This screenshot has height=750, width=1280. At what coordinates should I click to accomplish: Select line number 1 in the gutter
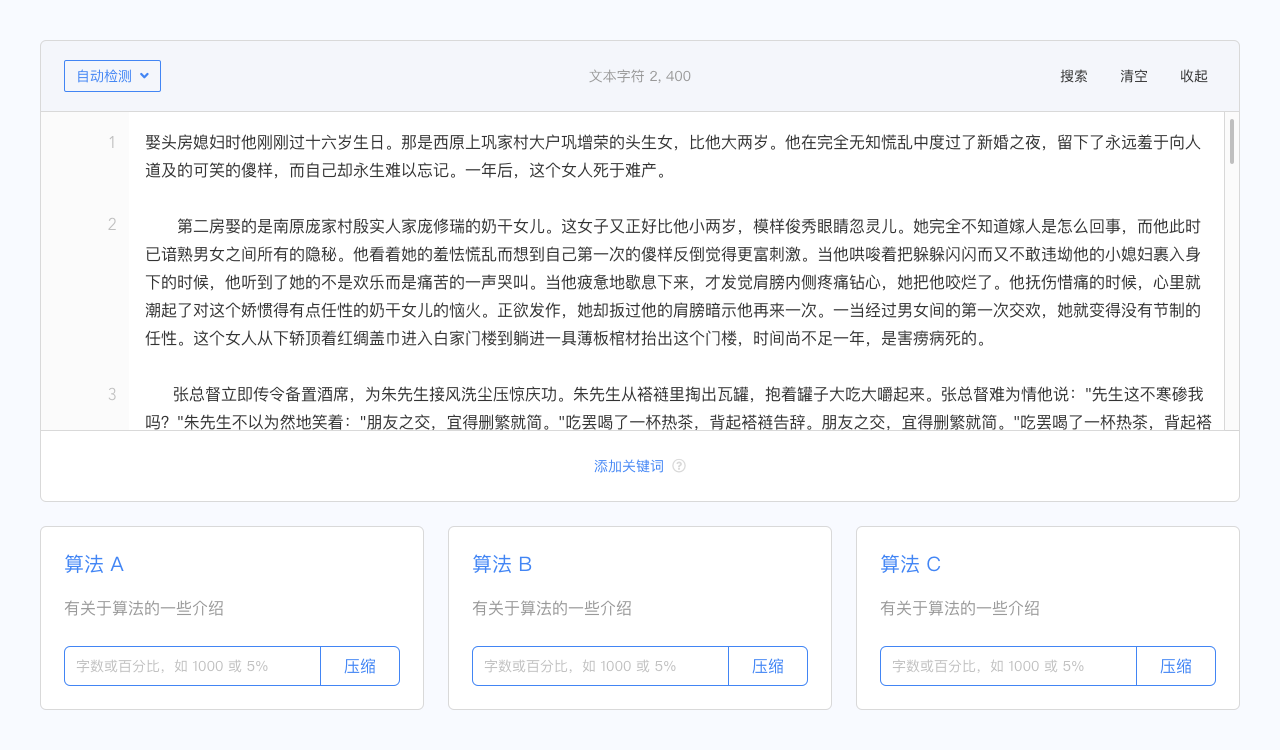(112, 142)
